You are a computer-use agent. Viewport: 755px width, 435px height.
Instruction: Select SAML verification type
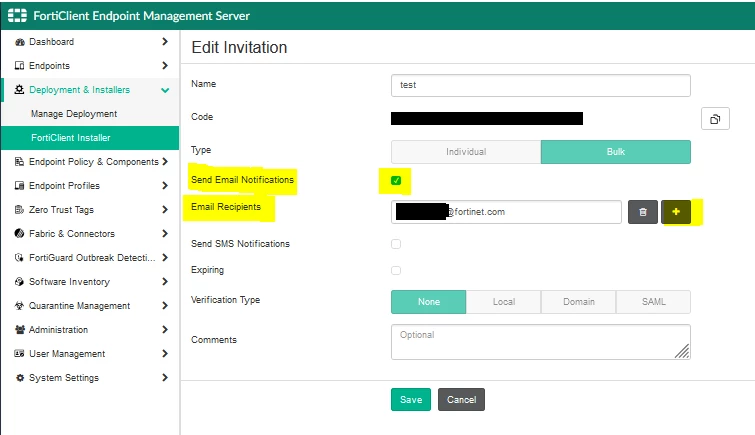point(653,302)
